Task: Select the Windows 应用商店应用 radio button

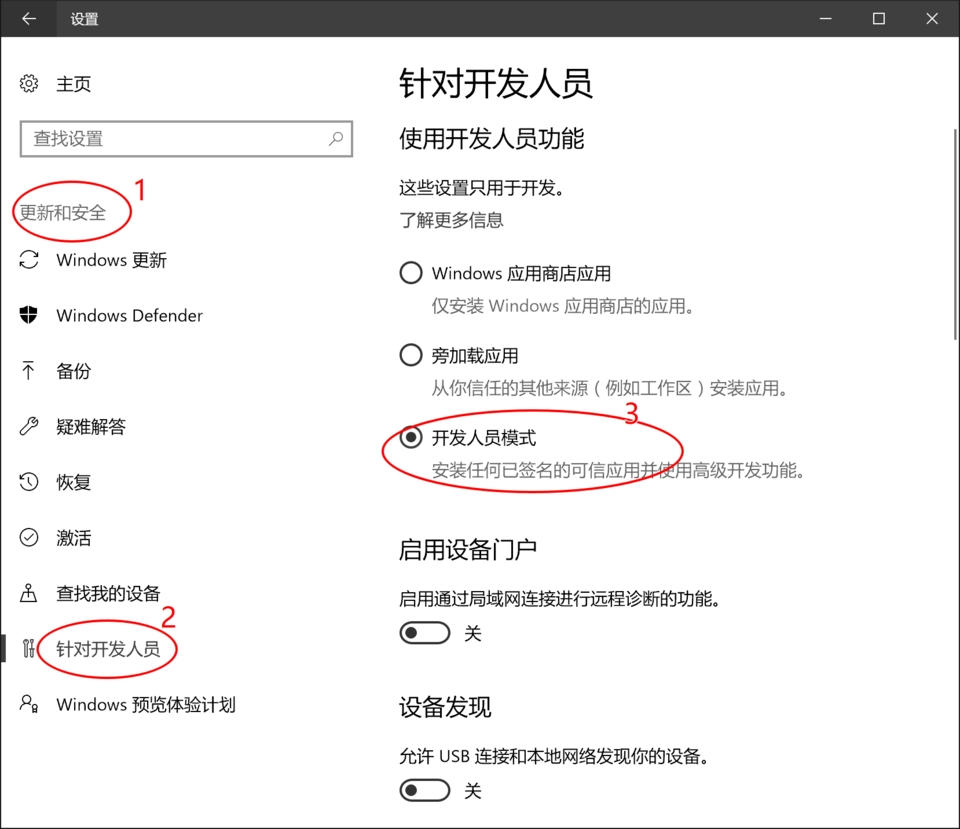Action: tap(411, 272)
